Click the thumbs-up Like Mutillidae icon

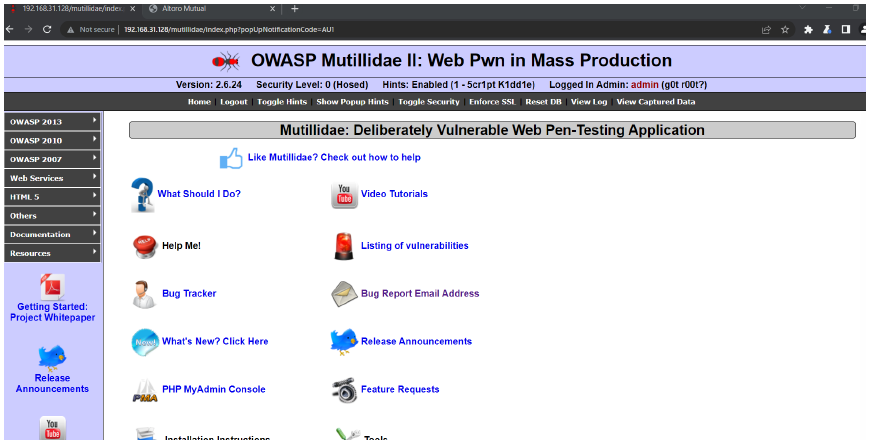click(231, 158)
